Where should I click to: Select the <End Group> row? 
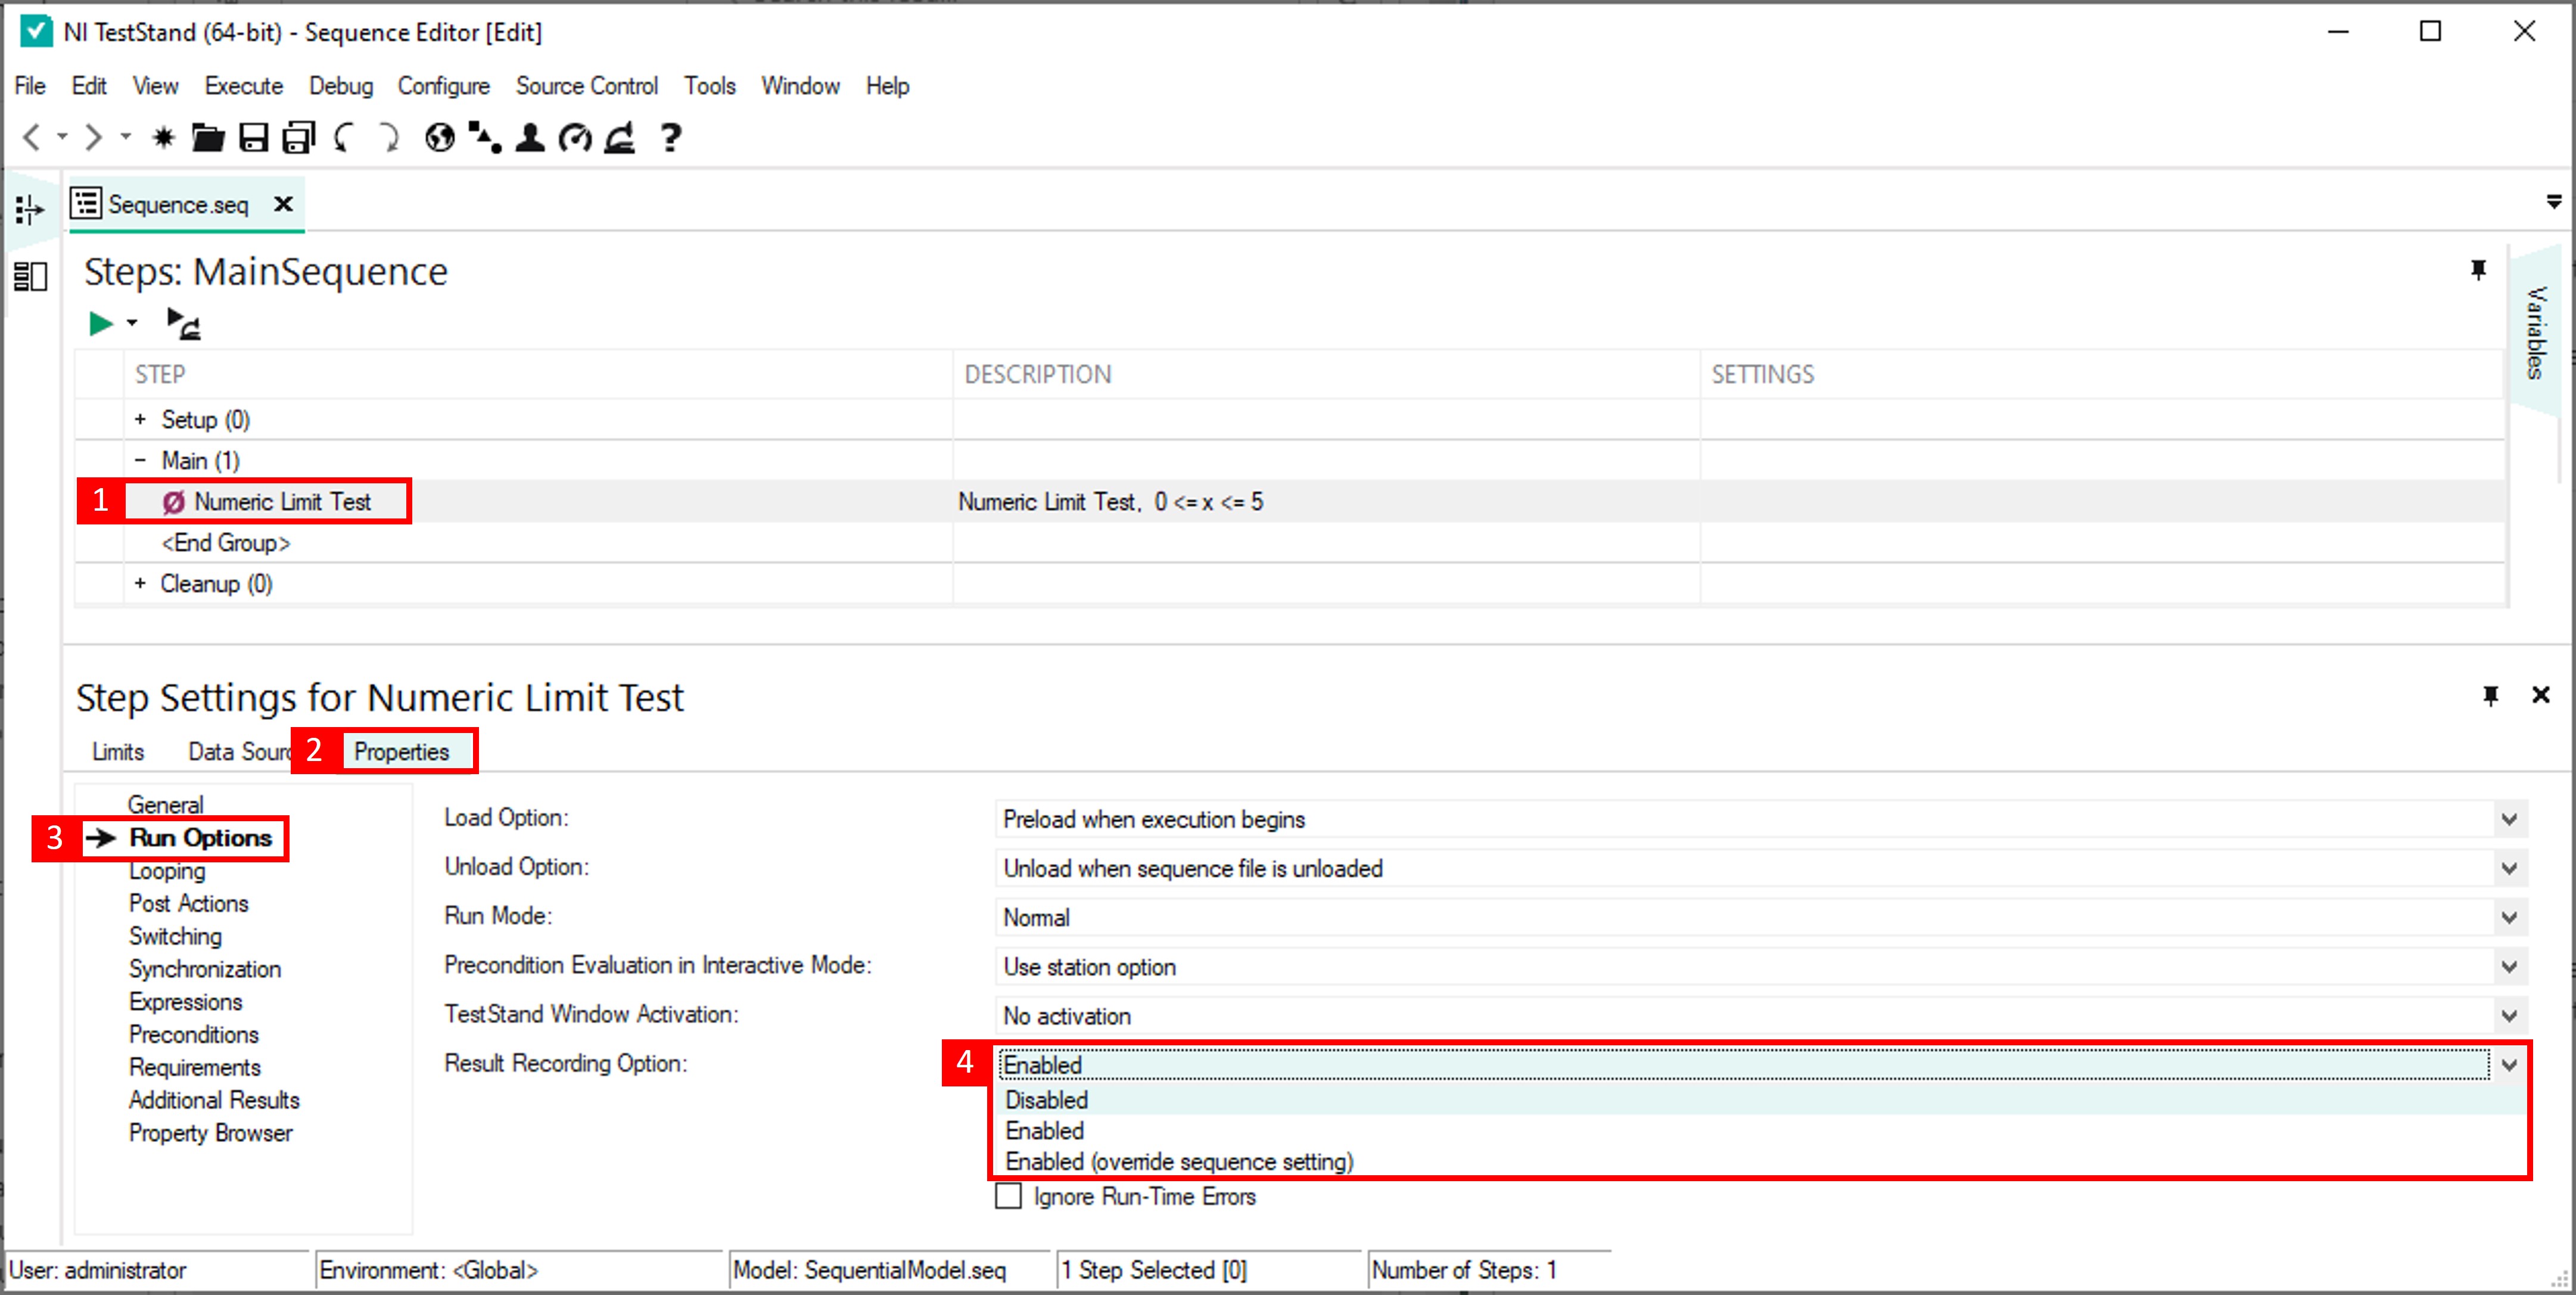1290,542
